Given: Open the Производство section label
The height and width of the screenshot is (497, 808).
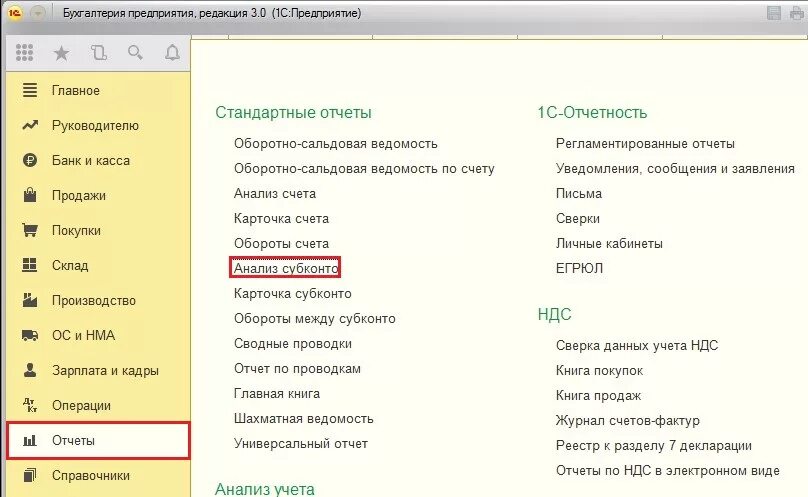Looking at the screenshot, I should pos(94,301).
